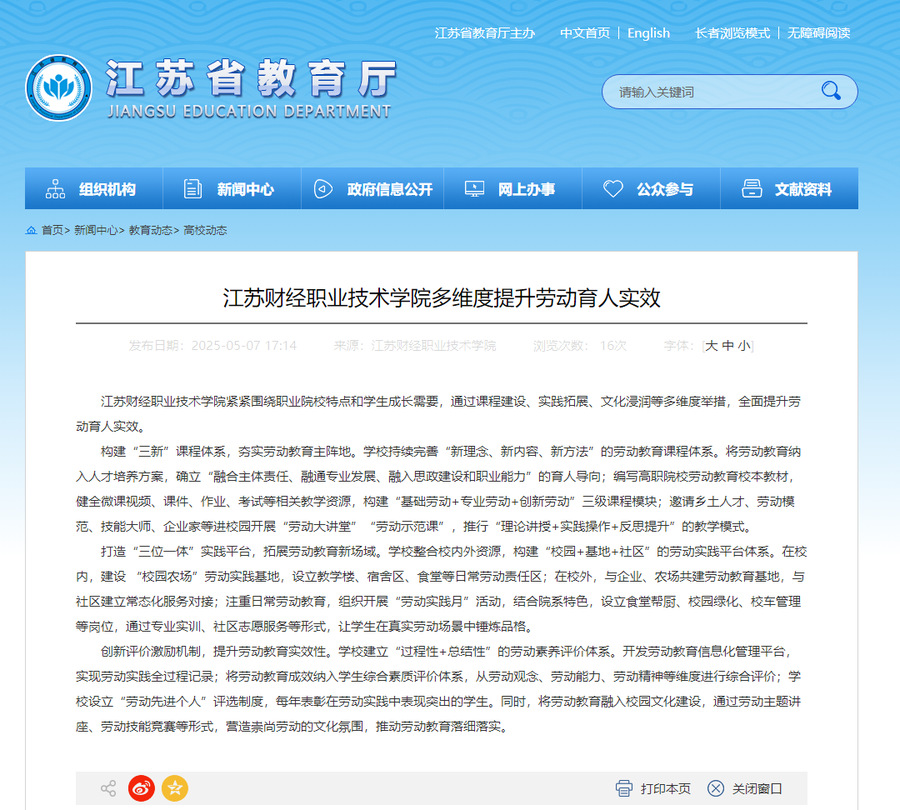900x810 pixels.
Task: Share article to Weibo
Action: (141, 789)
